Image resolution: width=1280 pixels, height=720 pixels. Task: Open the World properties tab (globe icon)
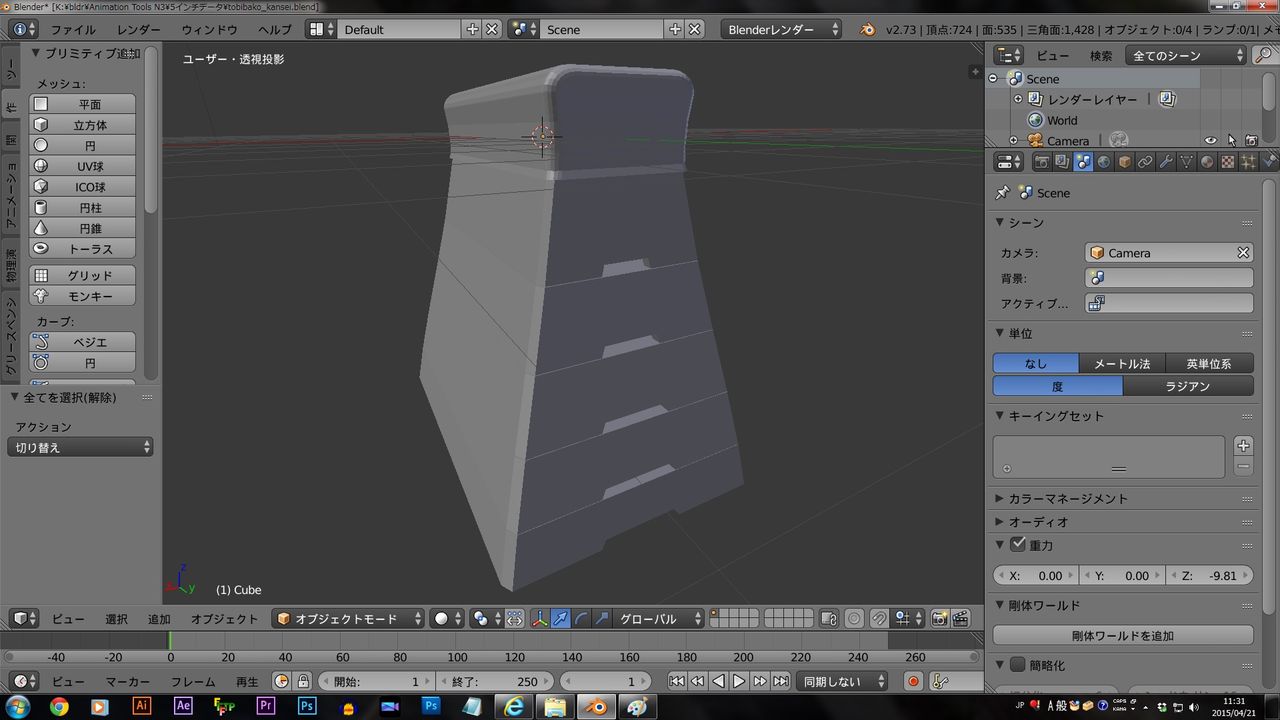[x=1104, y=162]
